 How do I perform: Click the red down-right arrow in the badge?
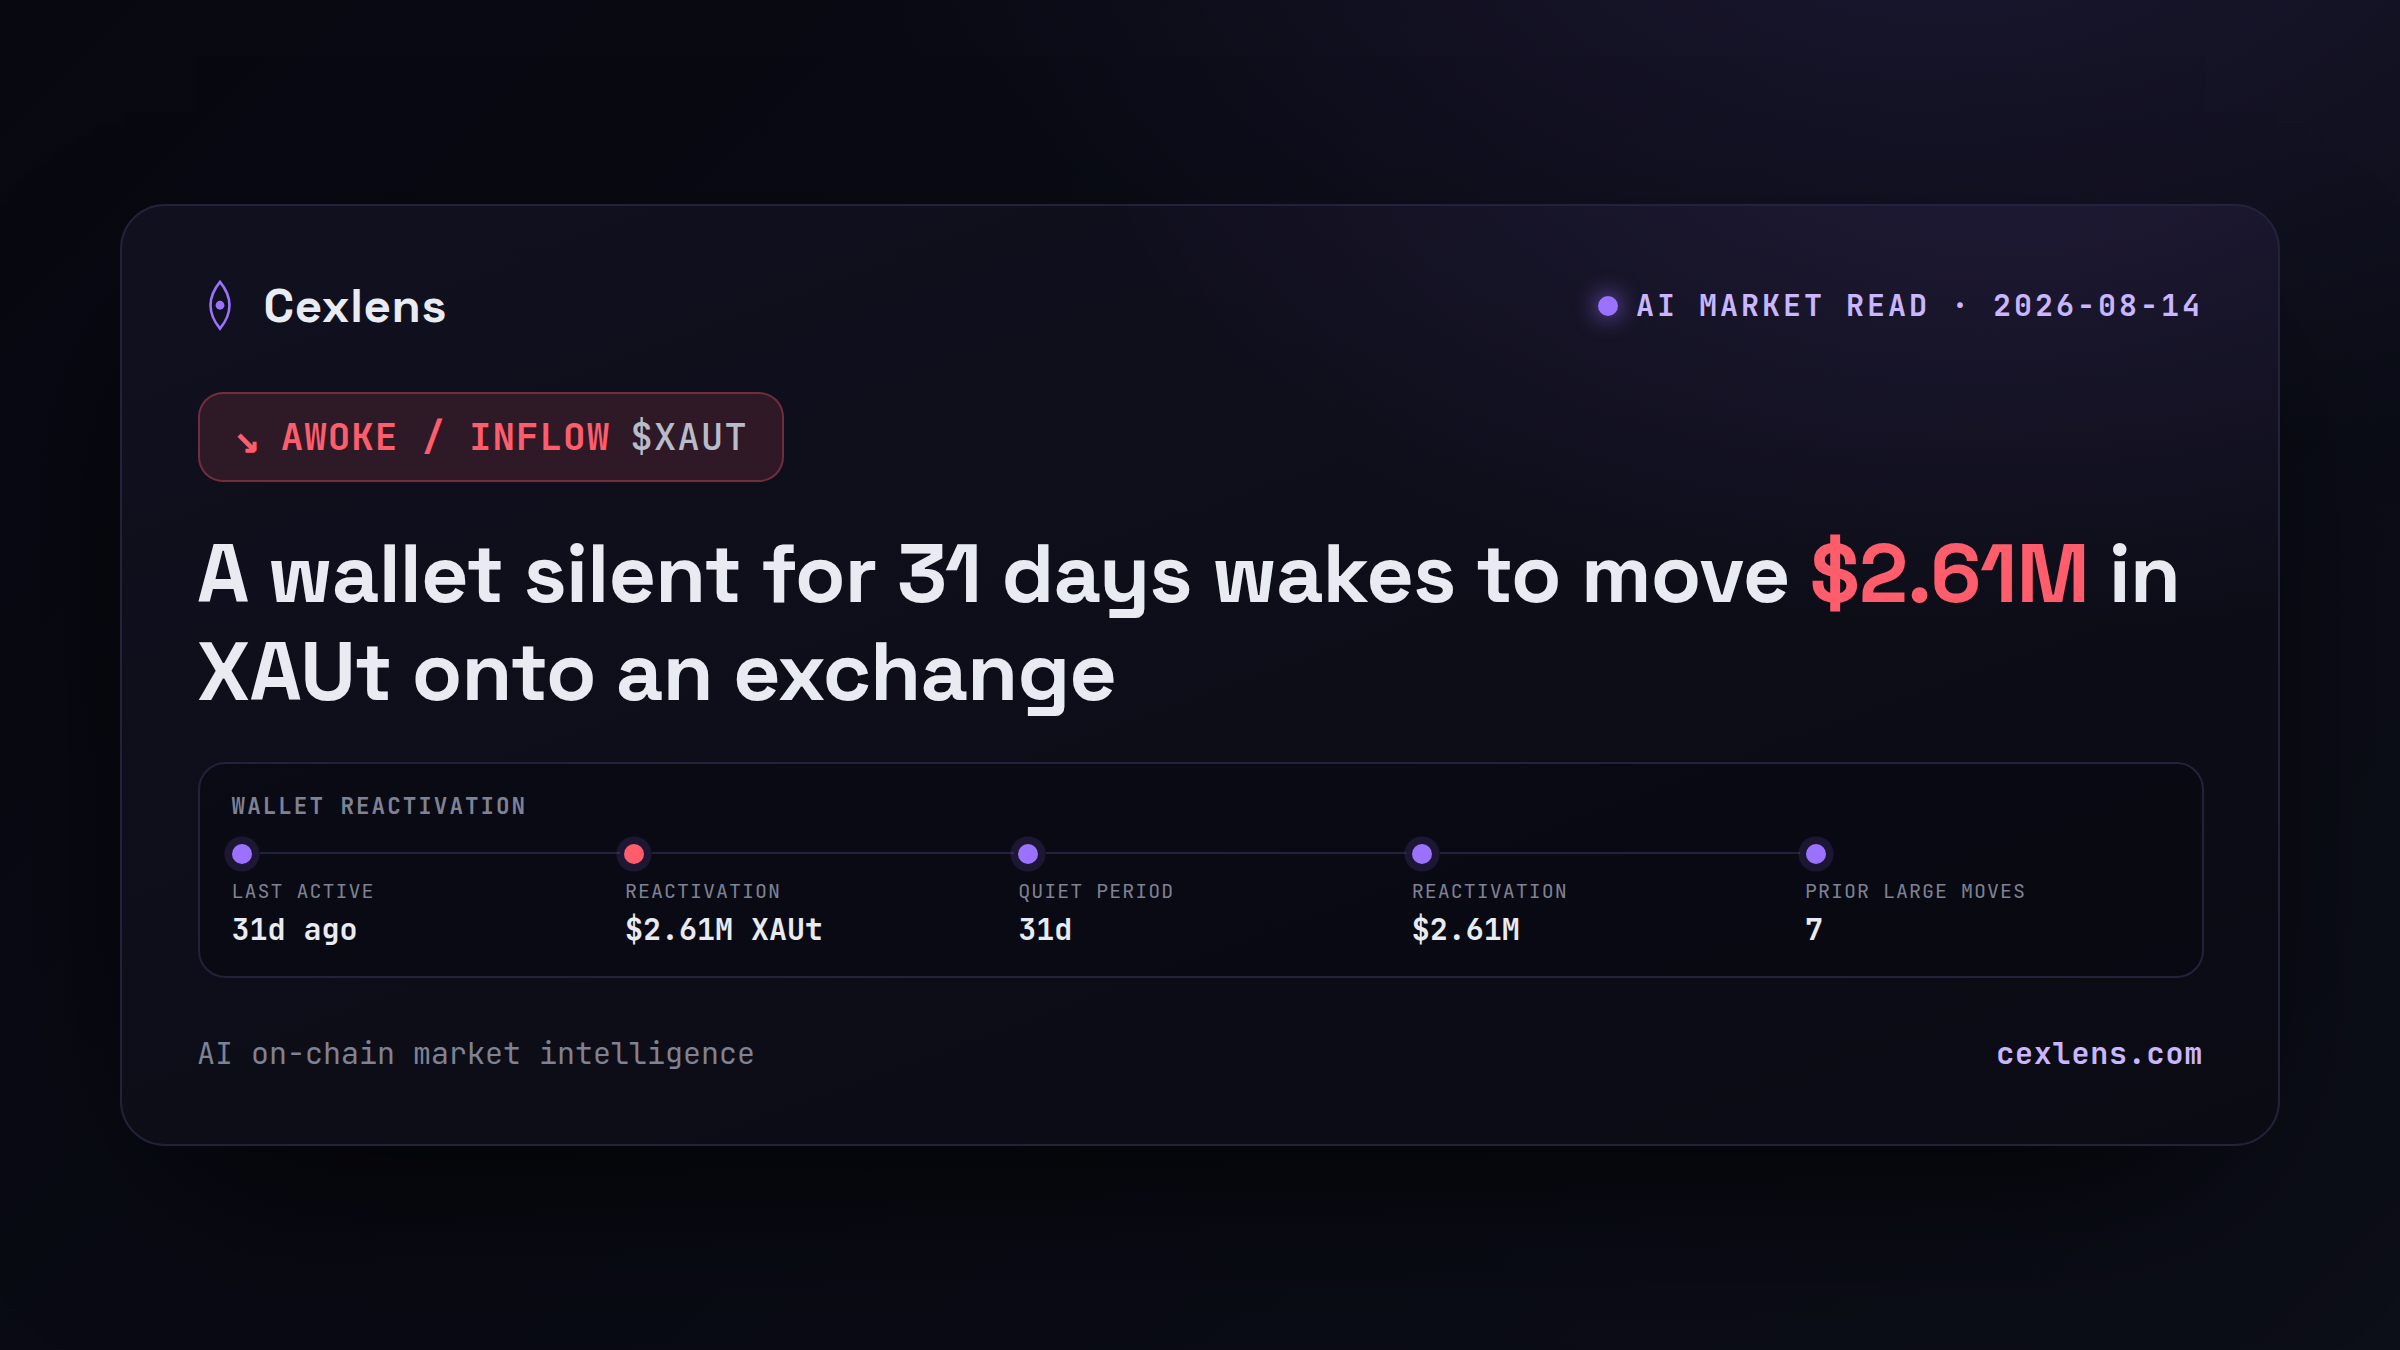tap(247, 441)
